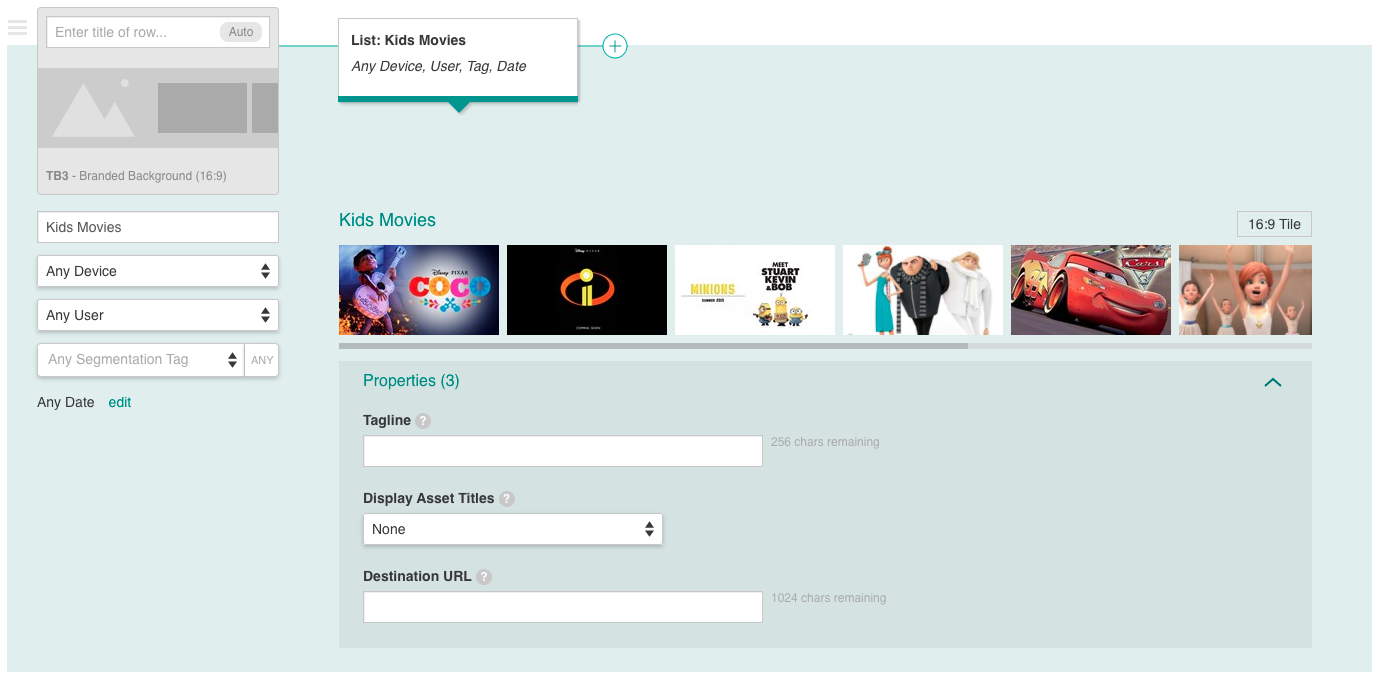Click the TB3 Branded Background template preview
Viewport: 1381px width, 679px height.
coord(158,108)
